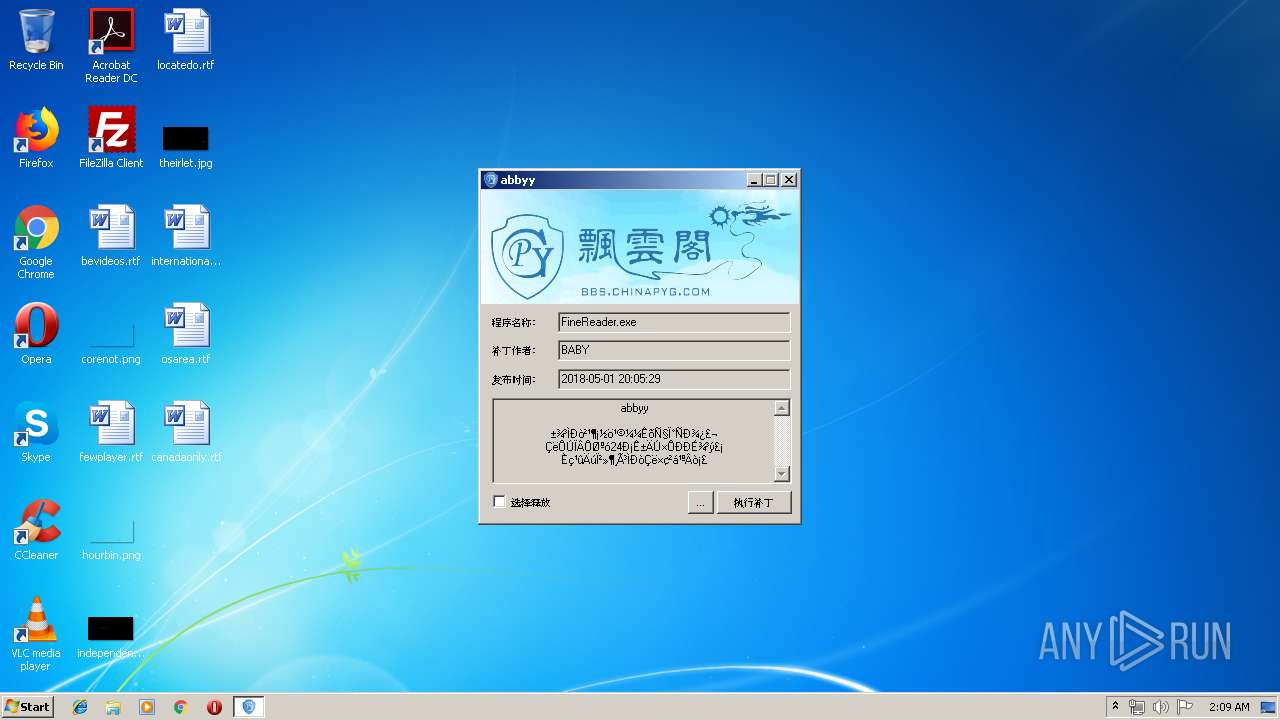The image size is (1280, 720).
Task: Launch Opera desktop shortcut
Action: coord(36,334)
